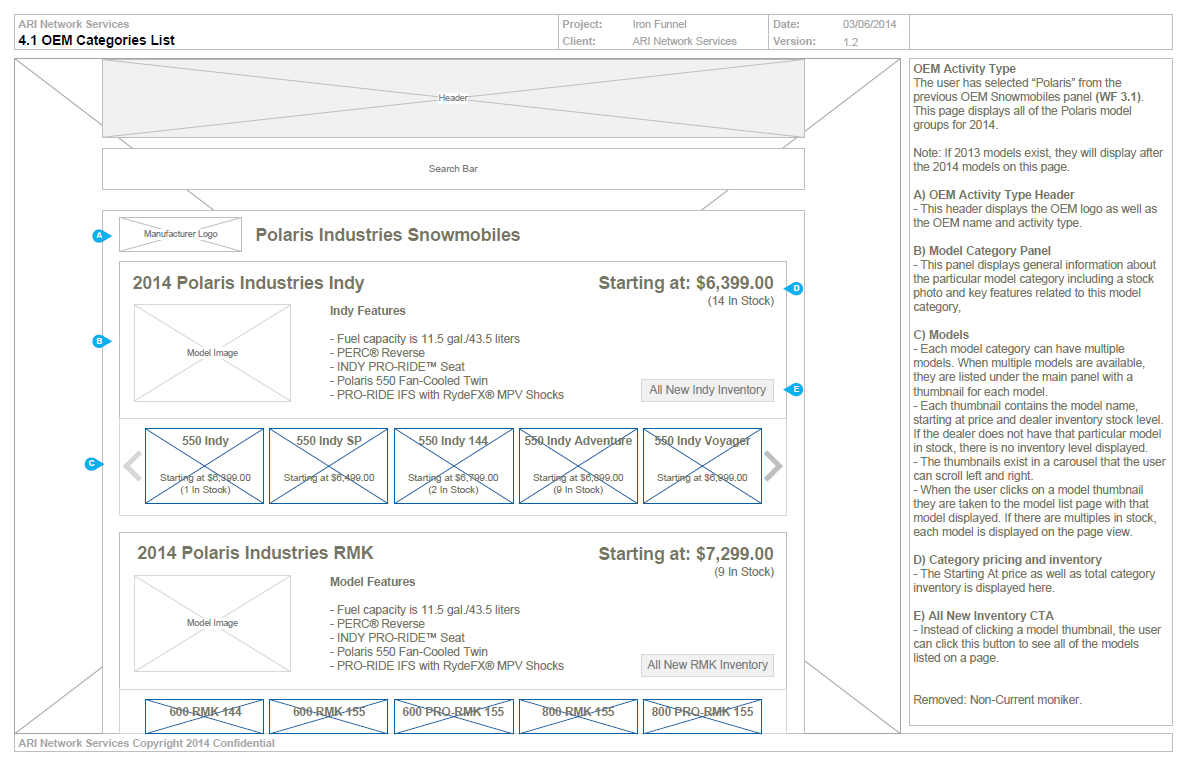Image resolution: width=1188 pixels, height=764 pixels.
Task: Click the "Starting at: $6,399.00" price
Action: [x=686, y=283]
